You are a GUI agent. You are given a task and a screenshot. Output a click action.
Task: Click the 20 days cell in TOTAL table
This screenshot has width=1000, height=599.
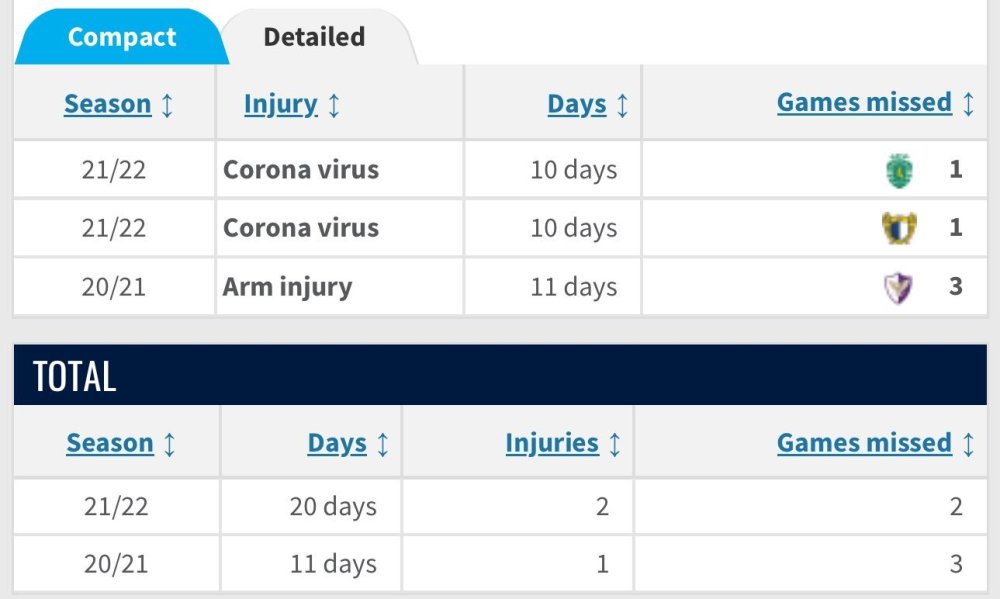[333, 507]
